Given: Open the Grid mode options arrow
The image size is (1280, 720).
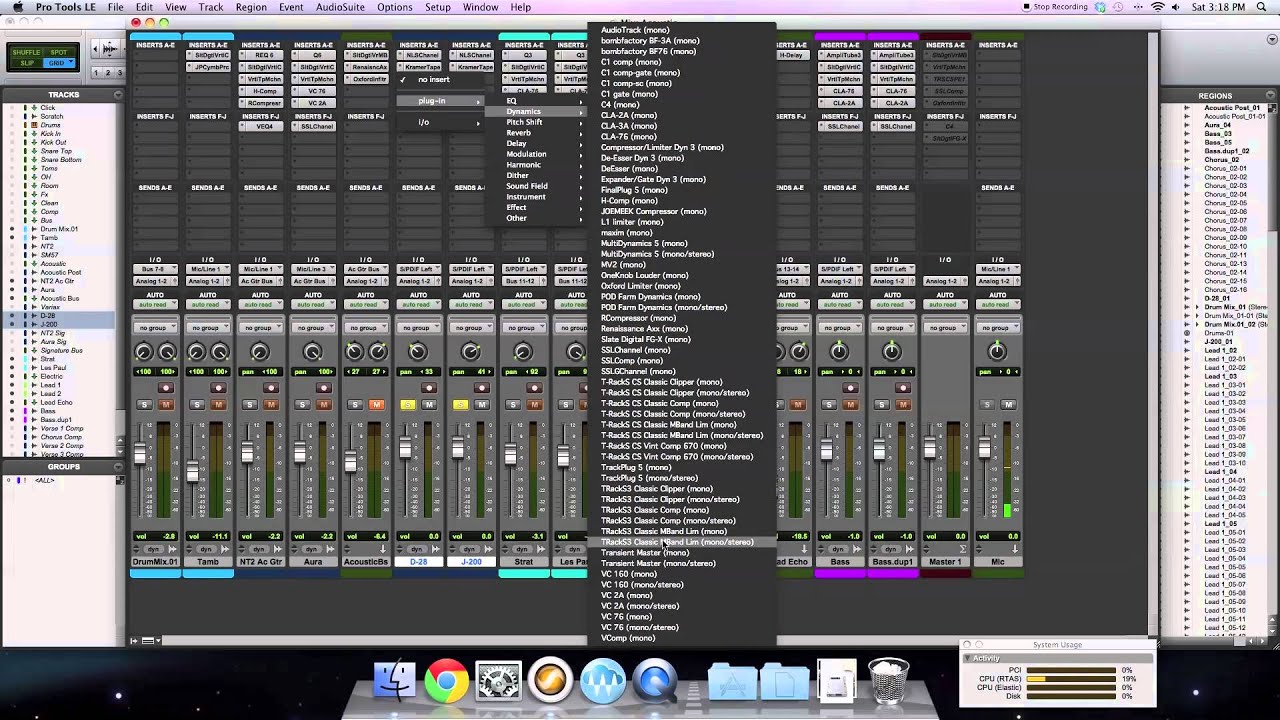Looking at the screenshot, I should point(71,63).
